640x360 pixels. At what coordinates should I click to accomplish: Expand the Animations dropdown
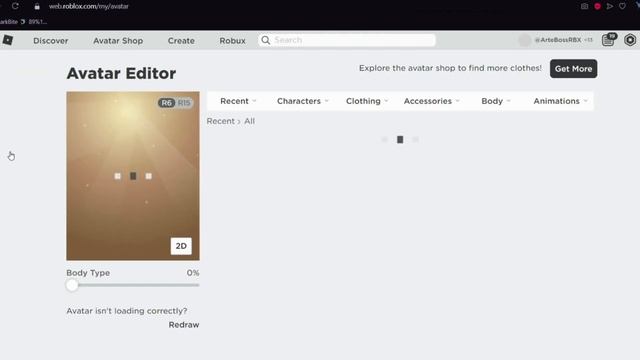pyautogui.click(x=560, y=101)
